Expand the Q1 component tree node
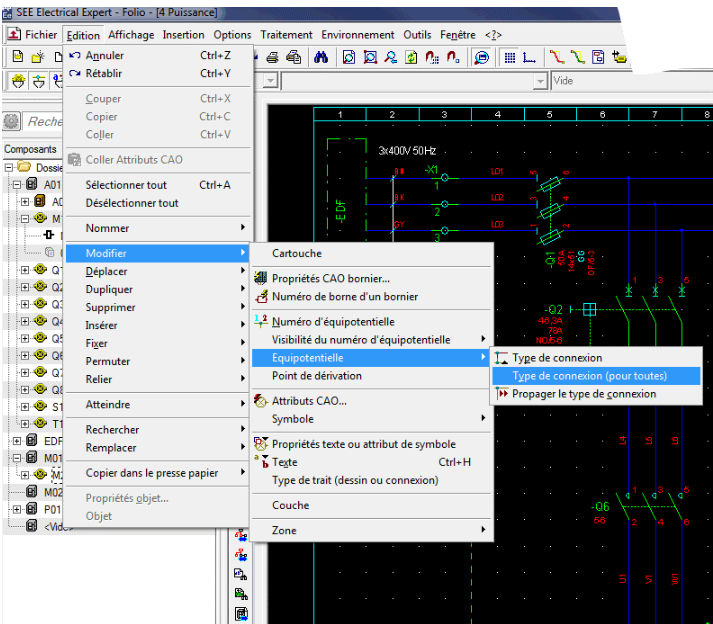Viewport: 713px width, 624px height. pyautogui.click(x=25, y=270)
